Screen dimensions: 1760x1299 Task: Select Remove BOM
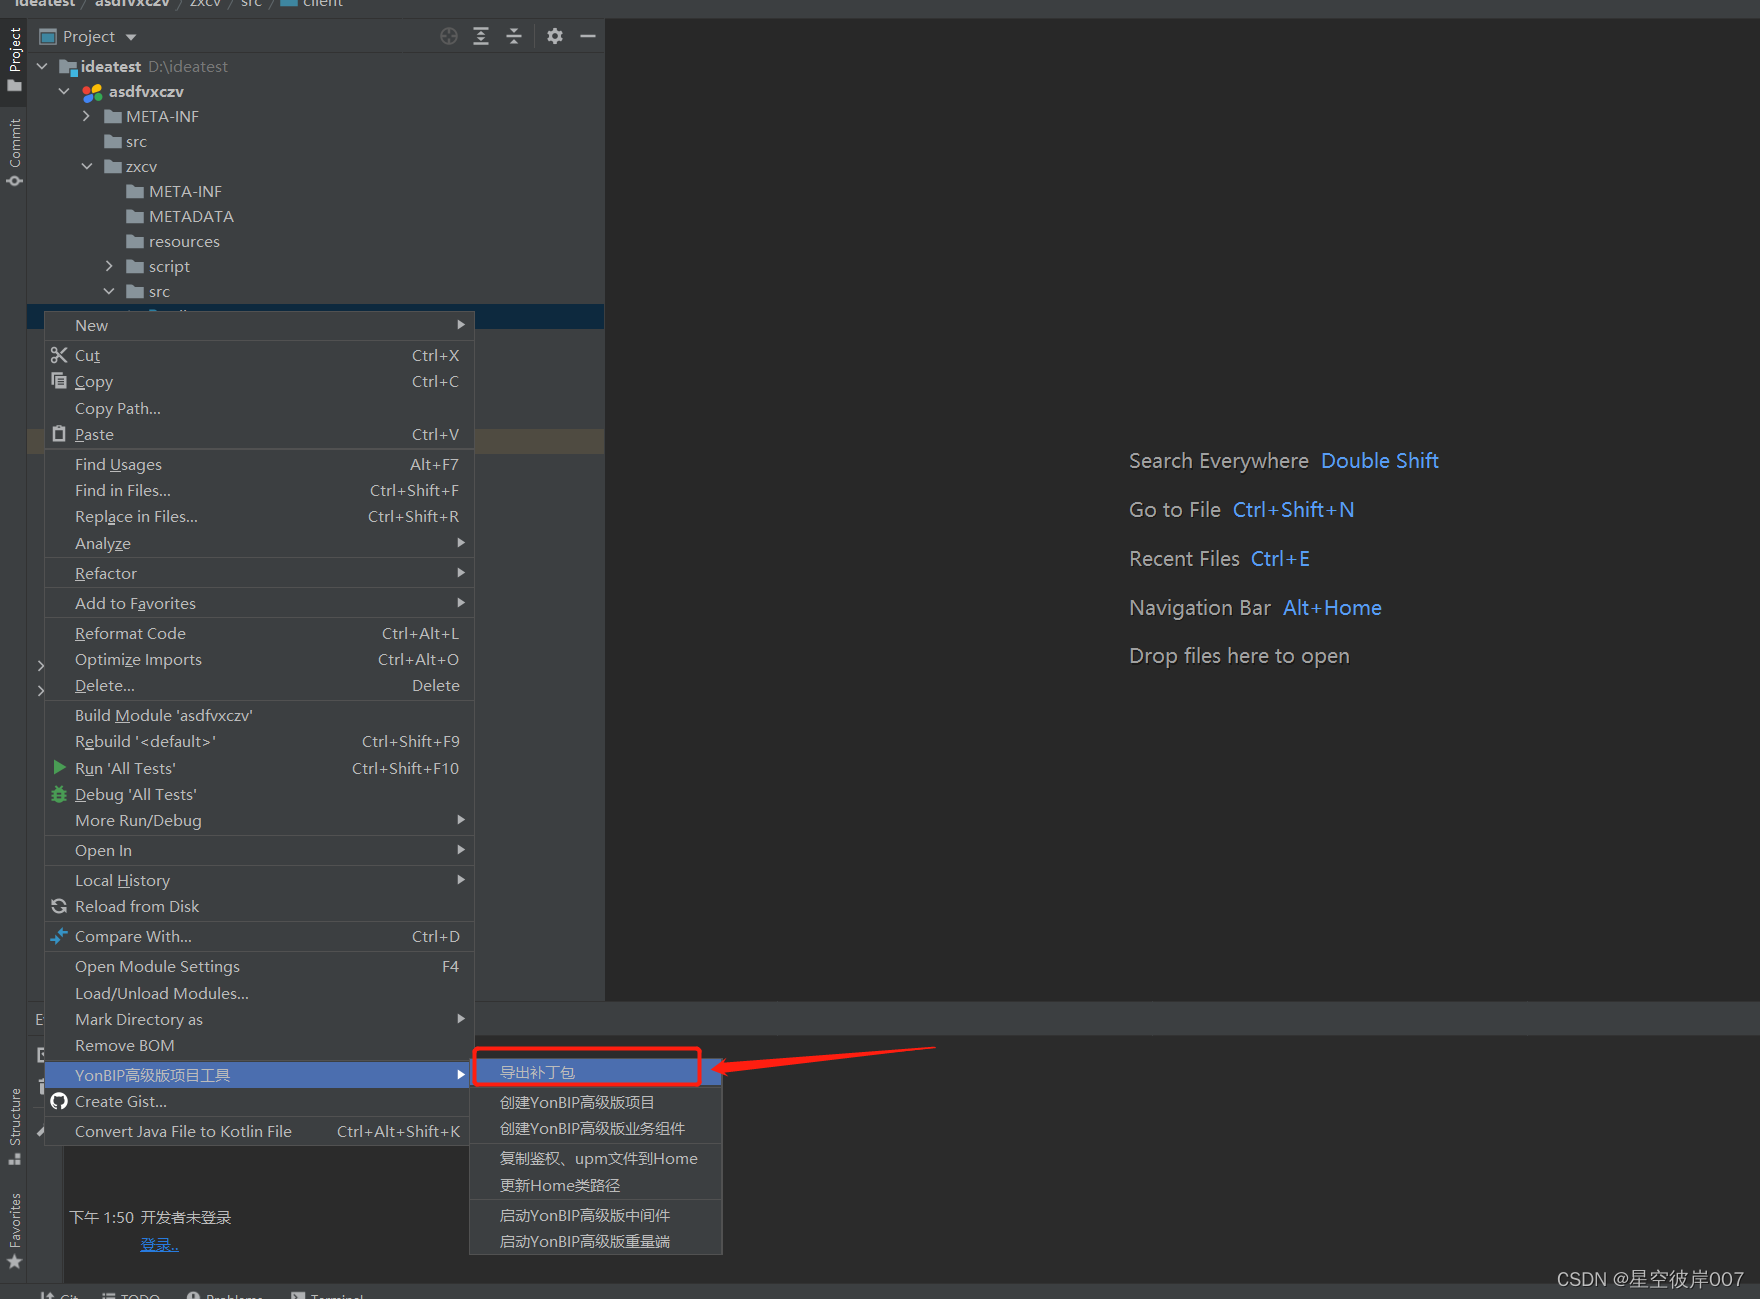click(x=259, y=1045)
